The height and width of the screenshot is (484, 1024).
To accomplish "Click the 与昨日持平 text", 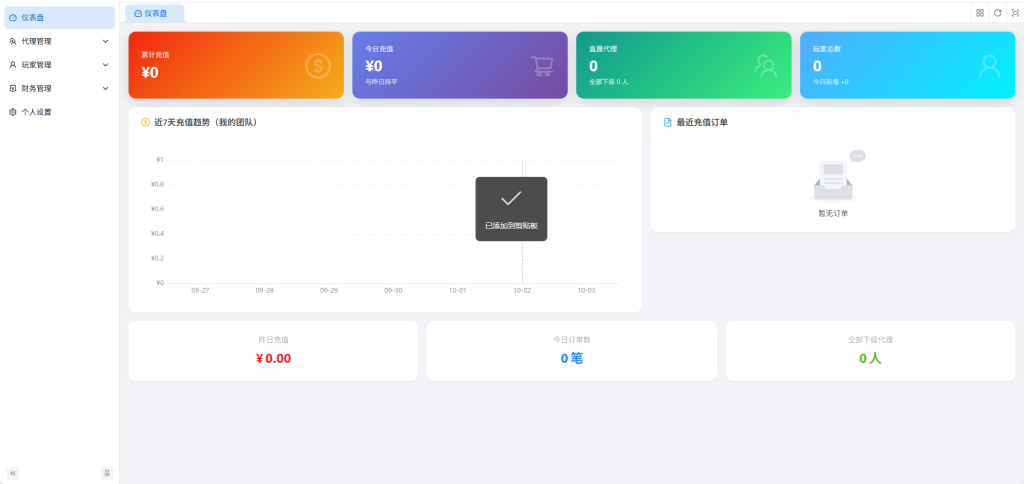I will pos(381,82).
